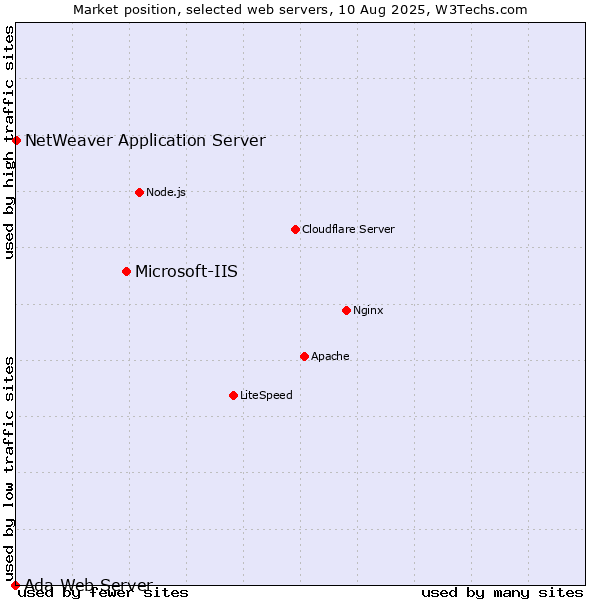This screenshot has height=600, width=600.
Task: Click the Node.js red data point
Action: [x=140, y=192]
